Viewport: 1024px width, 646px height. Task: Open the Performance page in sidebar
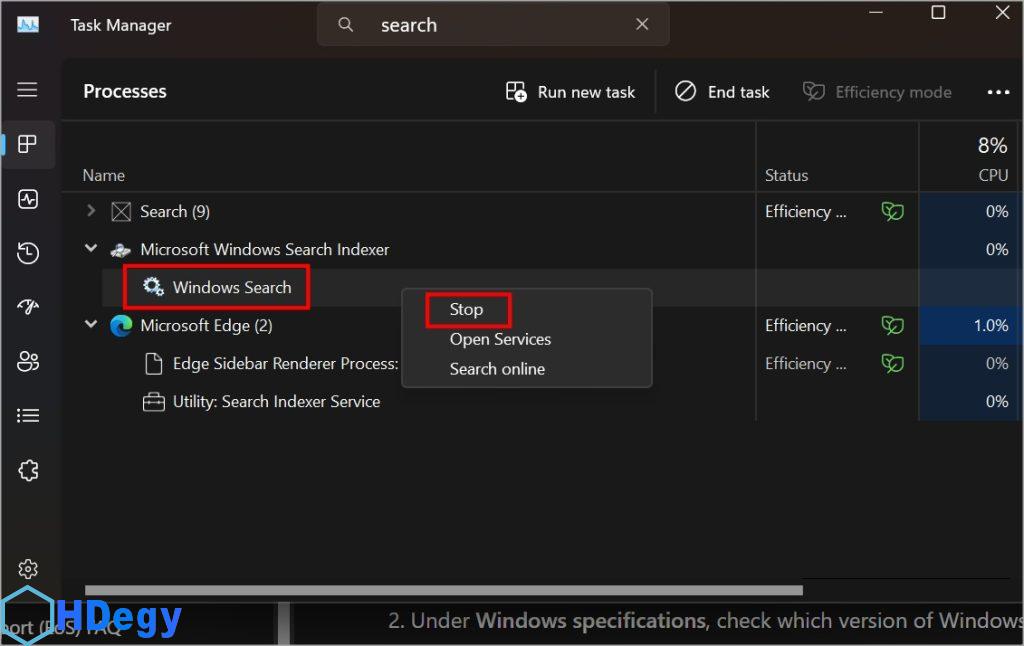(x=28, y=200)
